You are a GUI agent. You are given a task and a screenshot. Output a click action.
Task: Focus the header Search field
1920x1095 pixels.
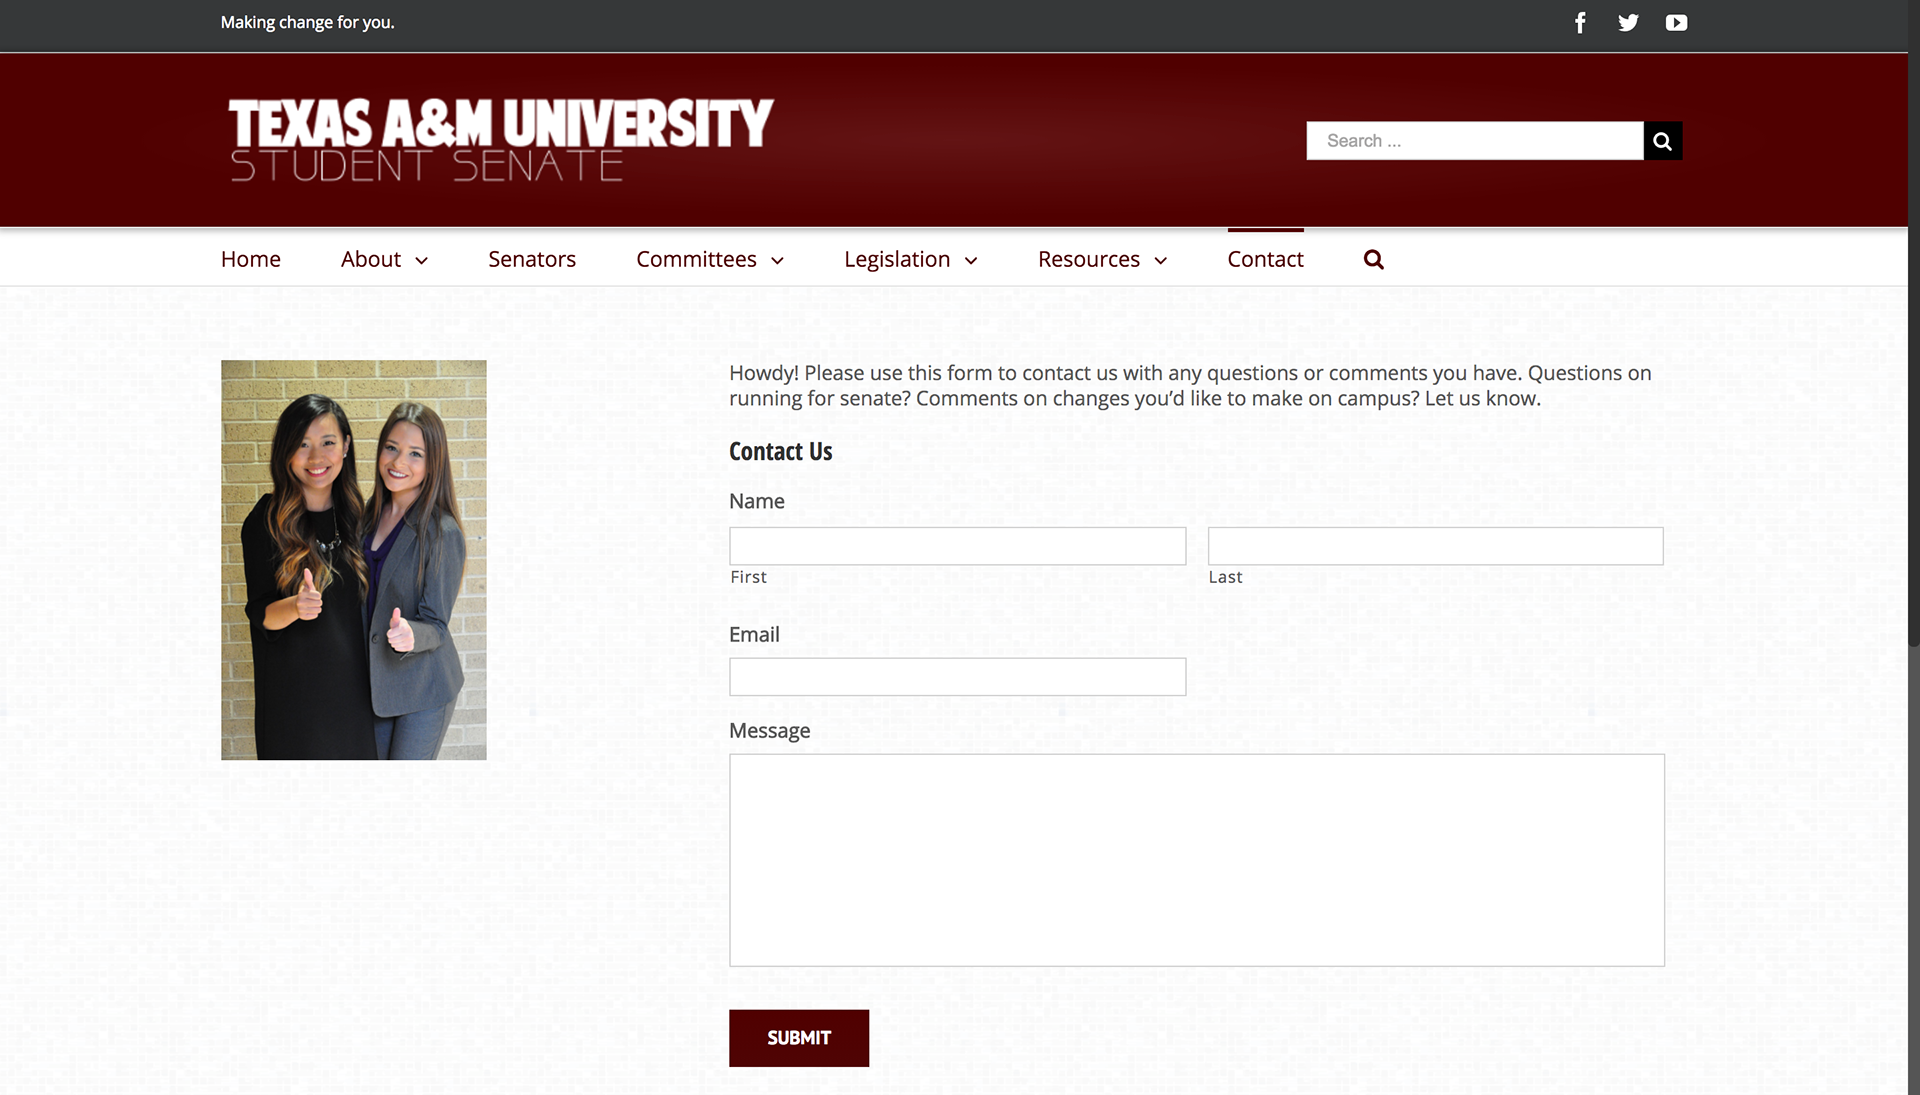1475,141
